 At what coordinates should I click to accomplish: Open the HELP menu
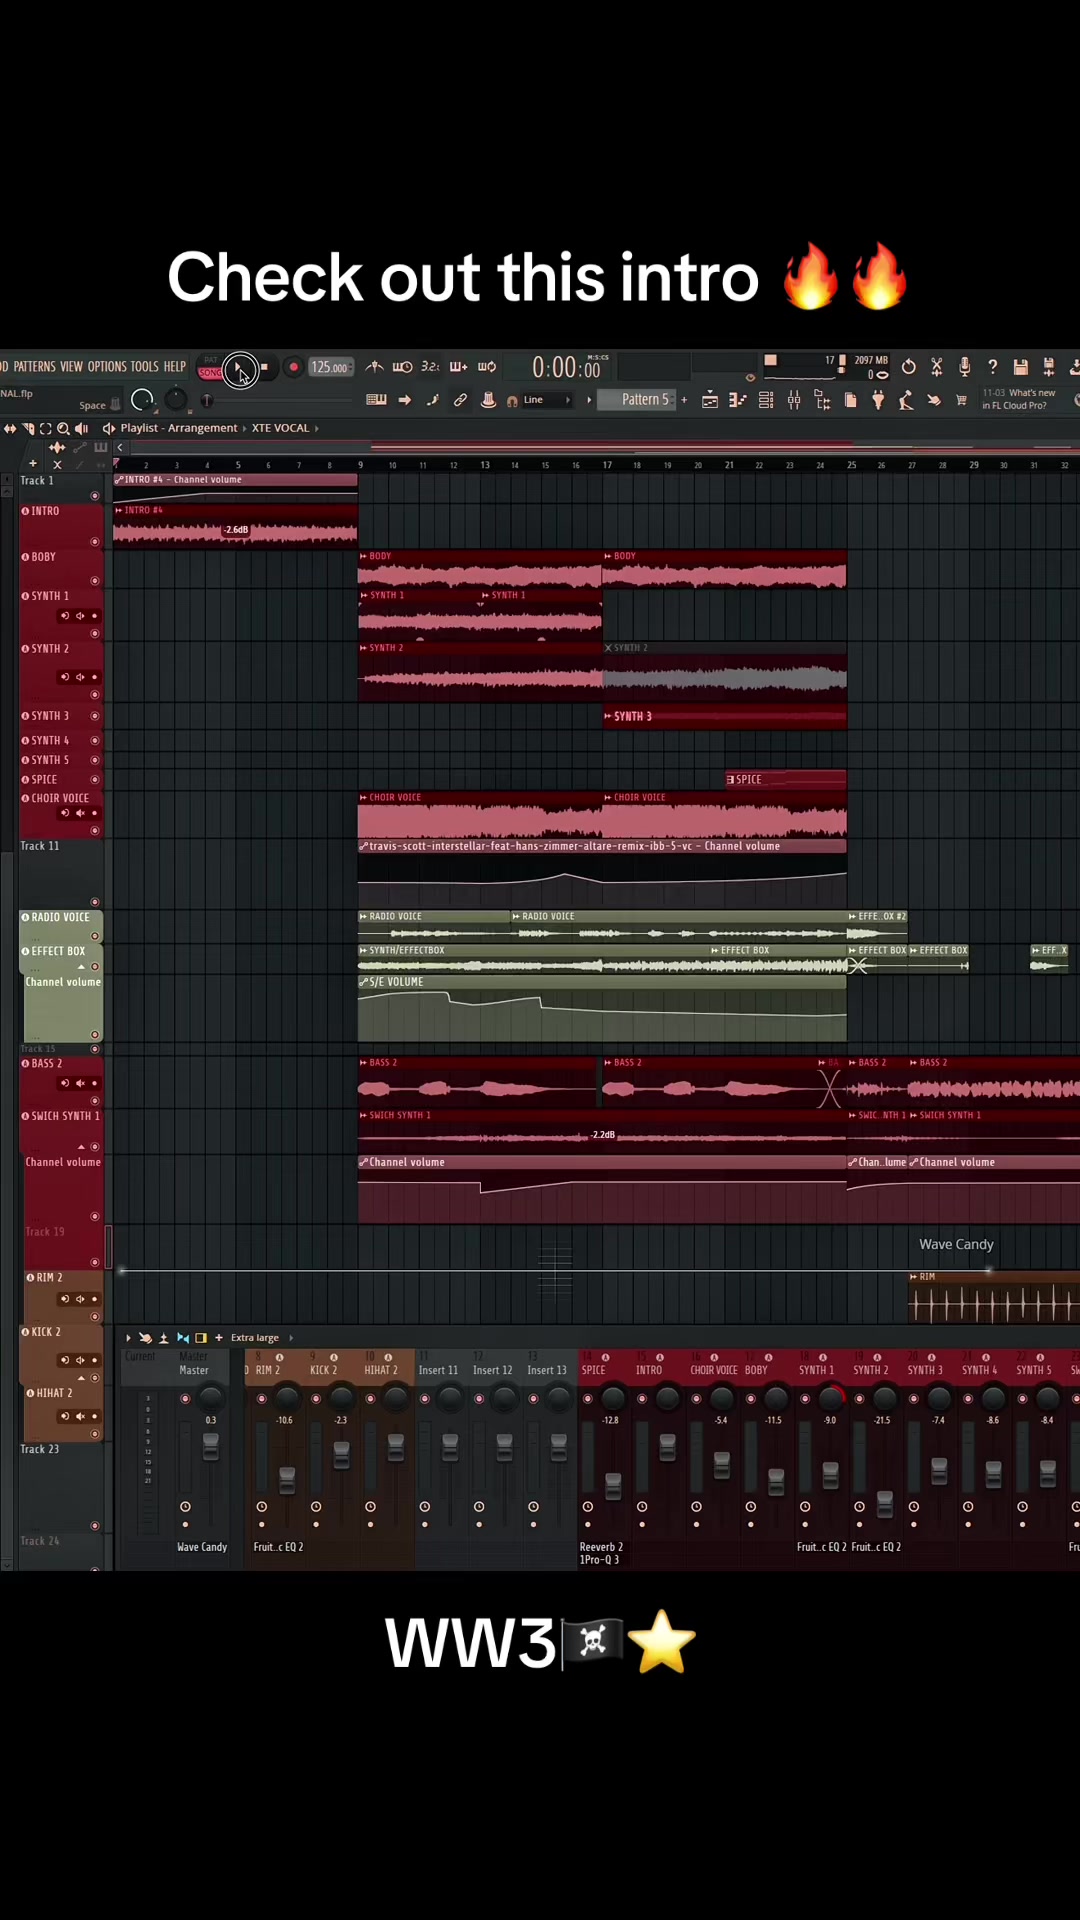click(175, 367)
